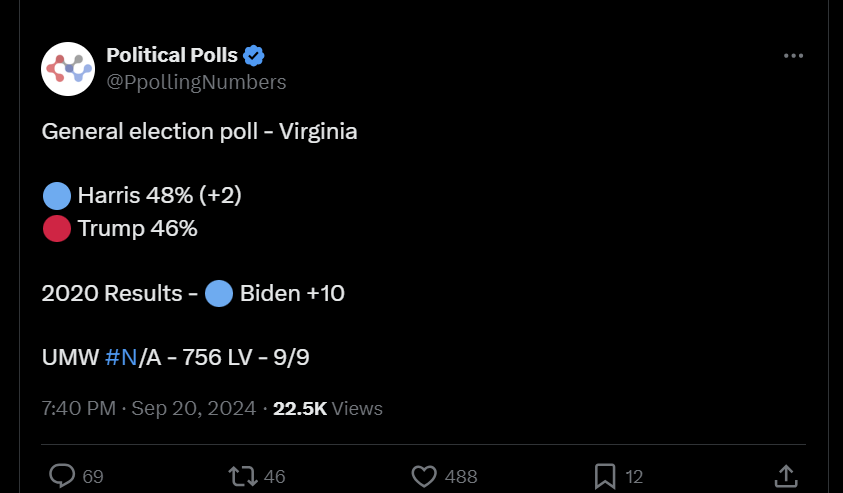The image size is (843, 493).
Task: Click the 488 likes count
Action: click(x=461, y=477)
